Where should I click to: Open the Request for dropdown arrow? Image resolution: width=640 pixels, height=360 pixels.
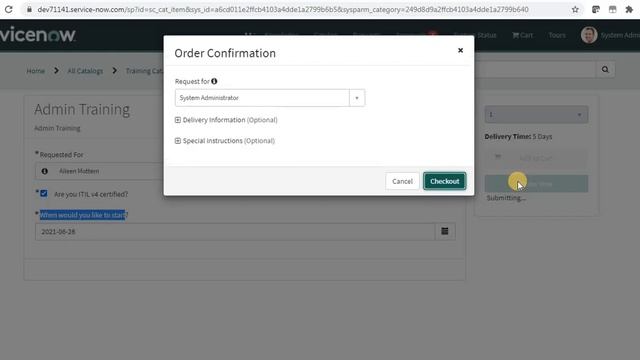pyautogui.click(x=357, y=98)
